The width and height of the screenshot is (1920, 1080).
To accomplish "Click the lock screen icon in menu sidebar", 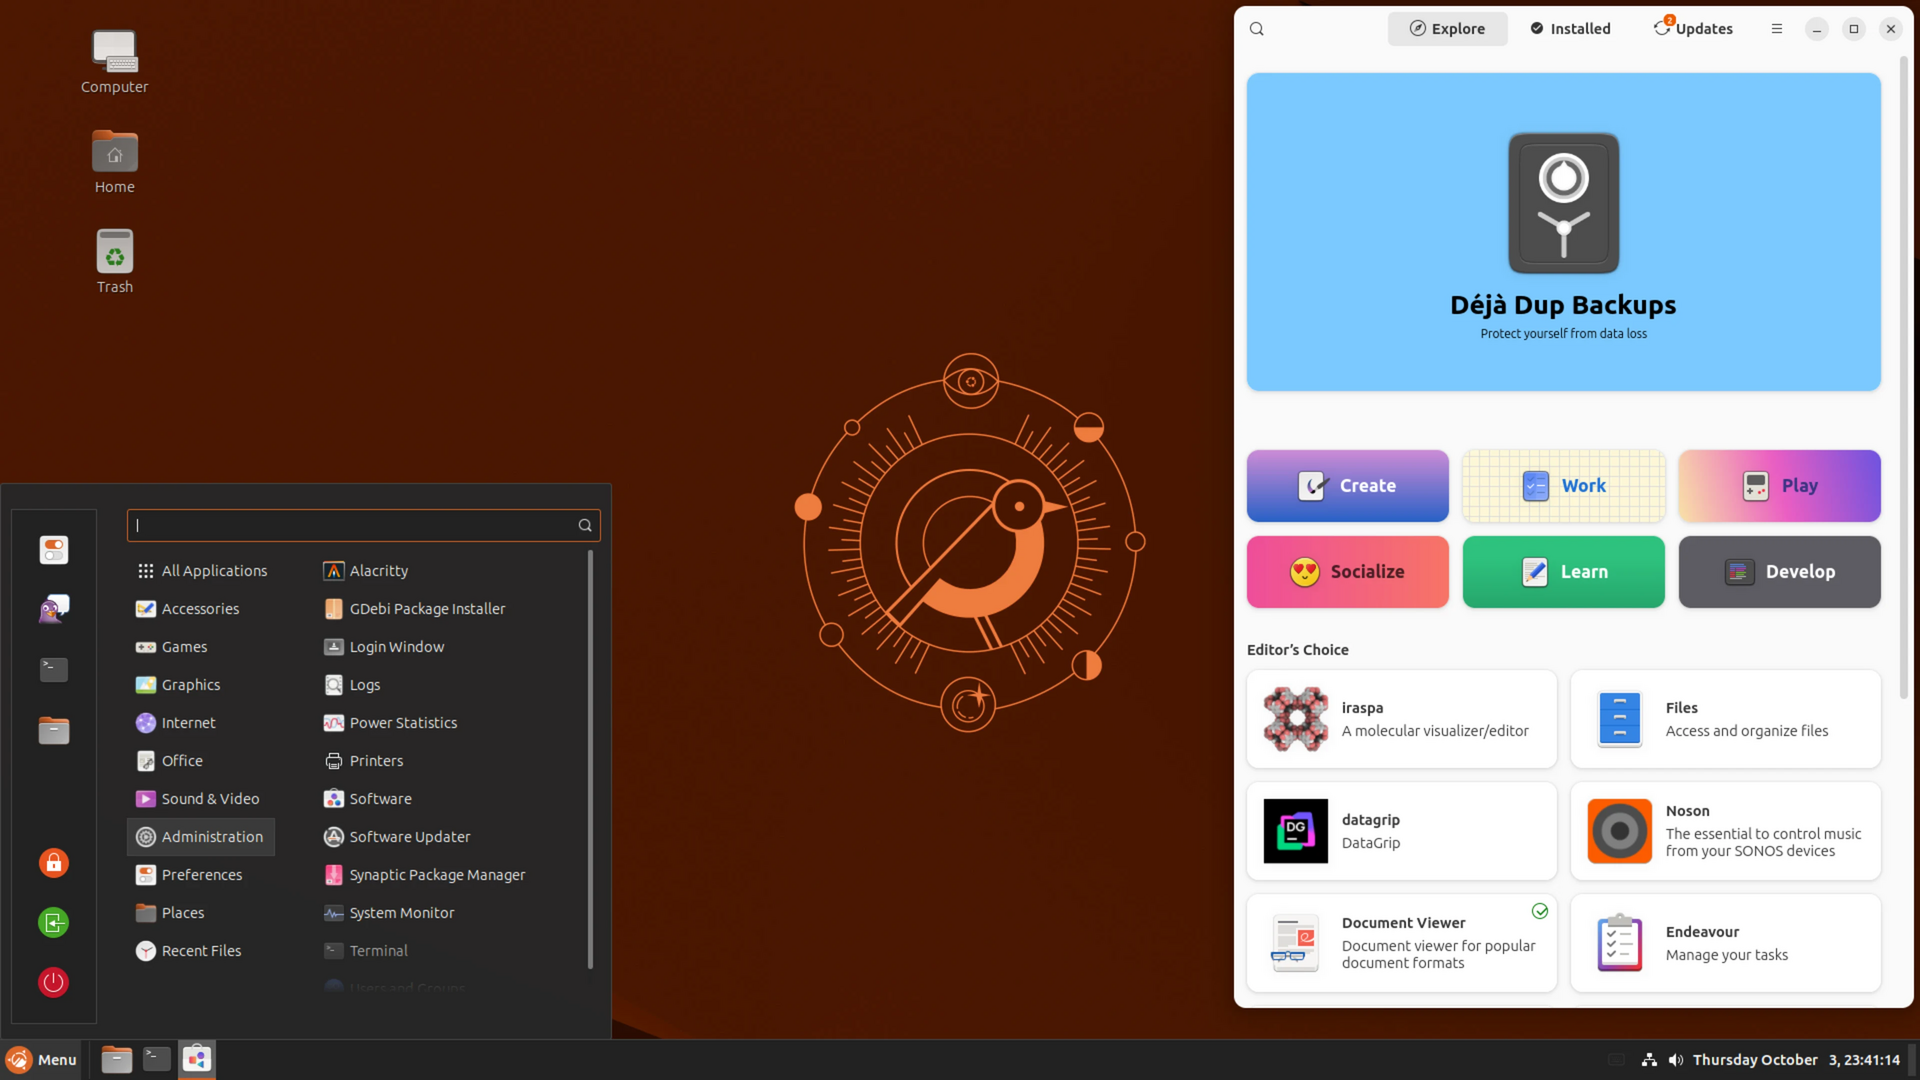I will pos(54,863).
